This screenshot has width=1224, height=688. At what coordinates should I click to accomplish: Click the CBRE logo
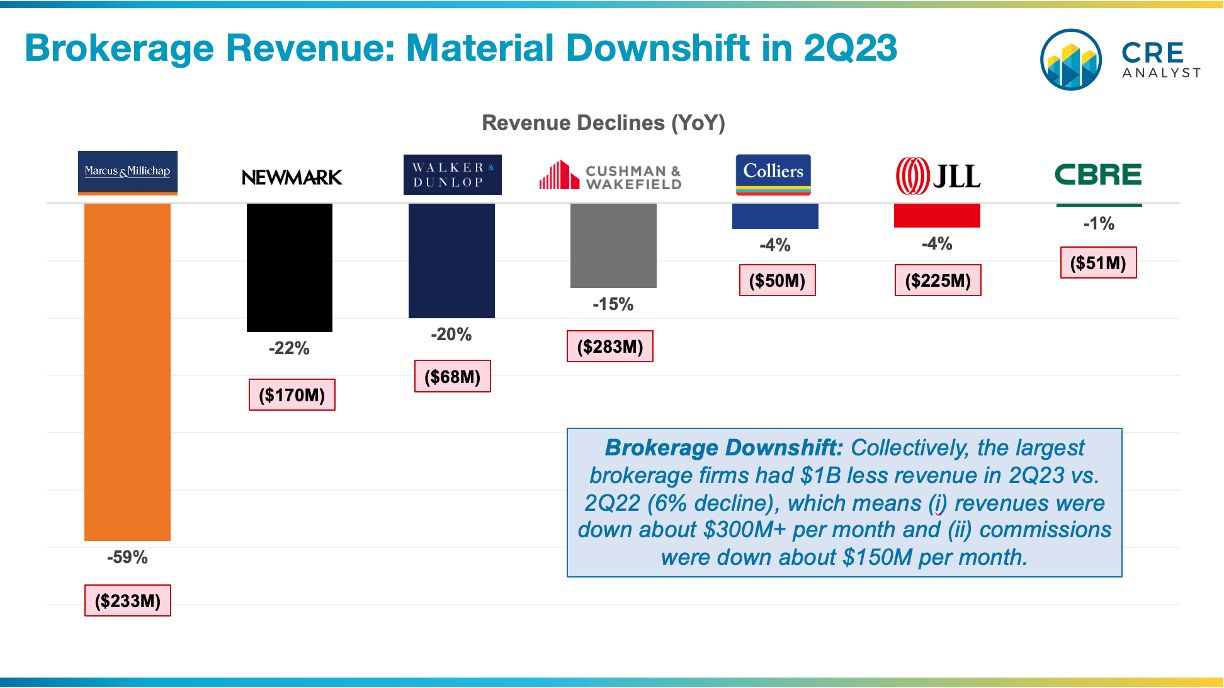pos(1098,176)
